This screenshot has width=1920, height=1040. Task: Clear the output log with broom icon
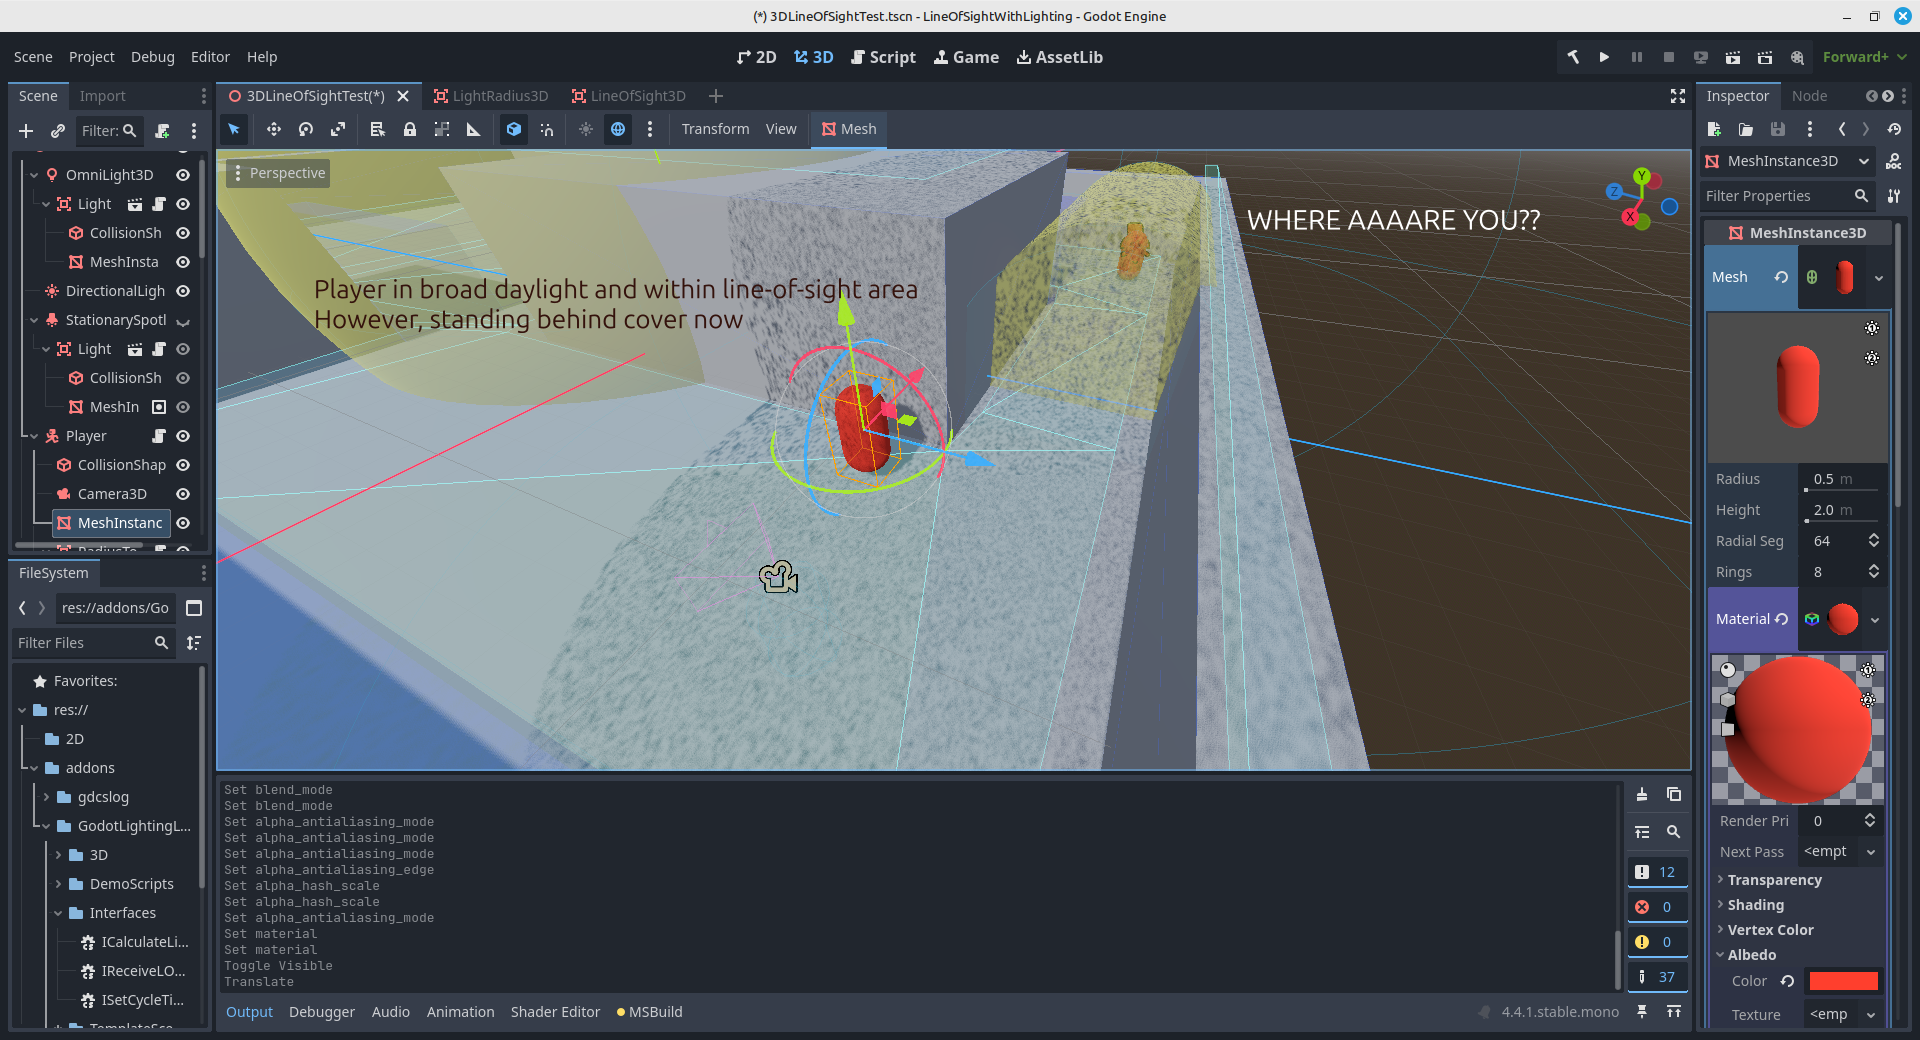[1642, 794]
